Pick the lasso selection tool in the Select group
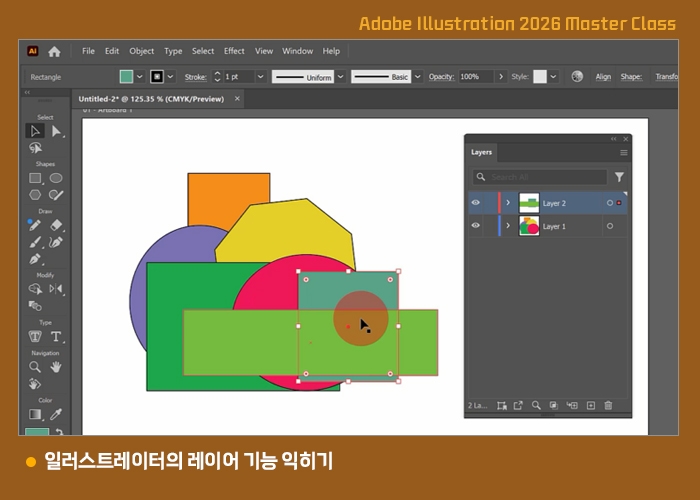The width and height of the screenshot is (700, 500). click(x=35, y=148)
